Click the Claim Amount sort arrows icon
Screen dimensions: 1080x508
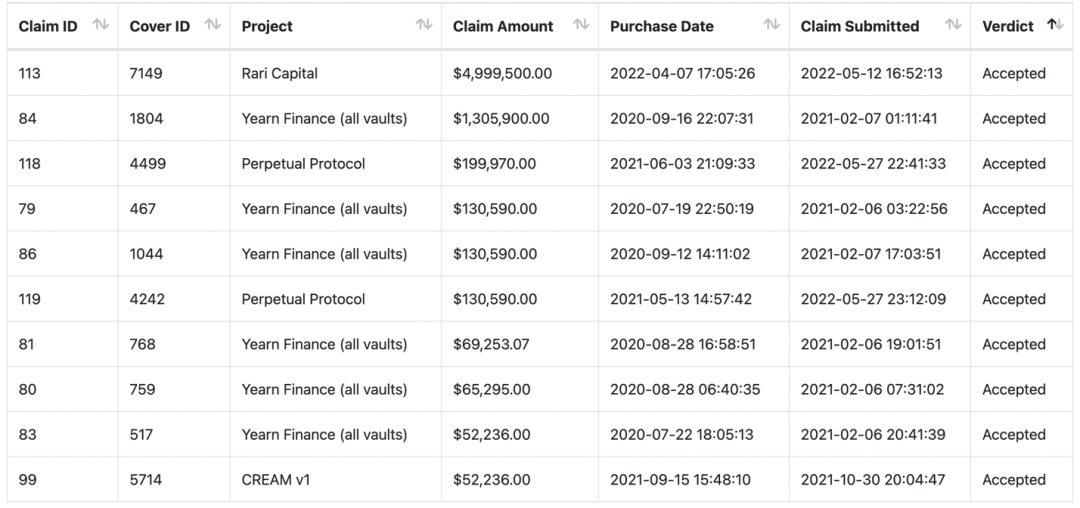click(581, 25)
